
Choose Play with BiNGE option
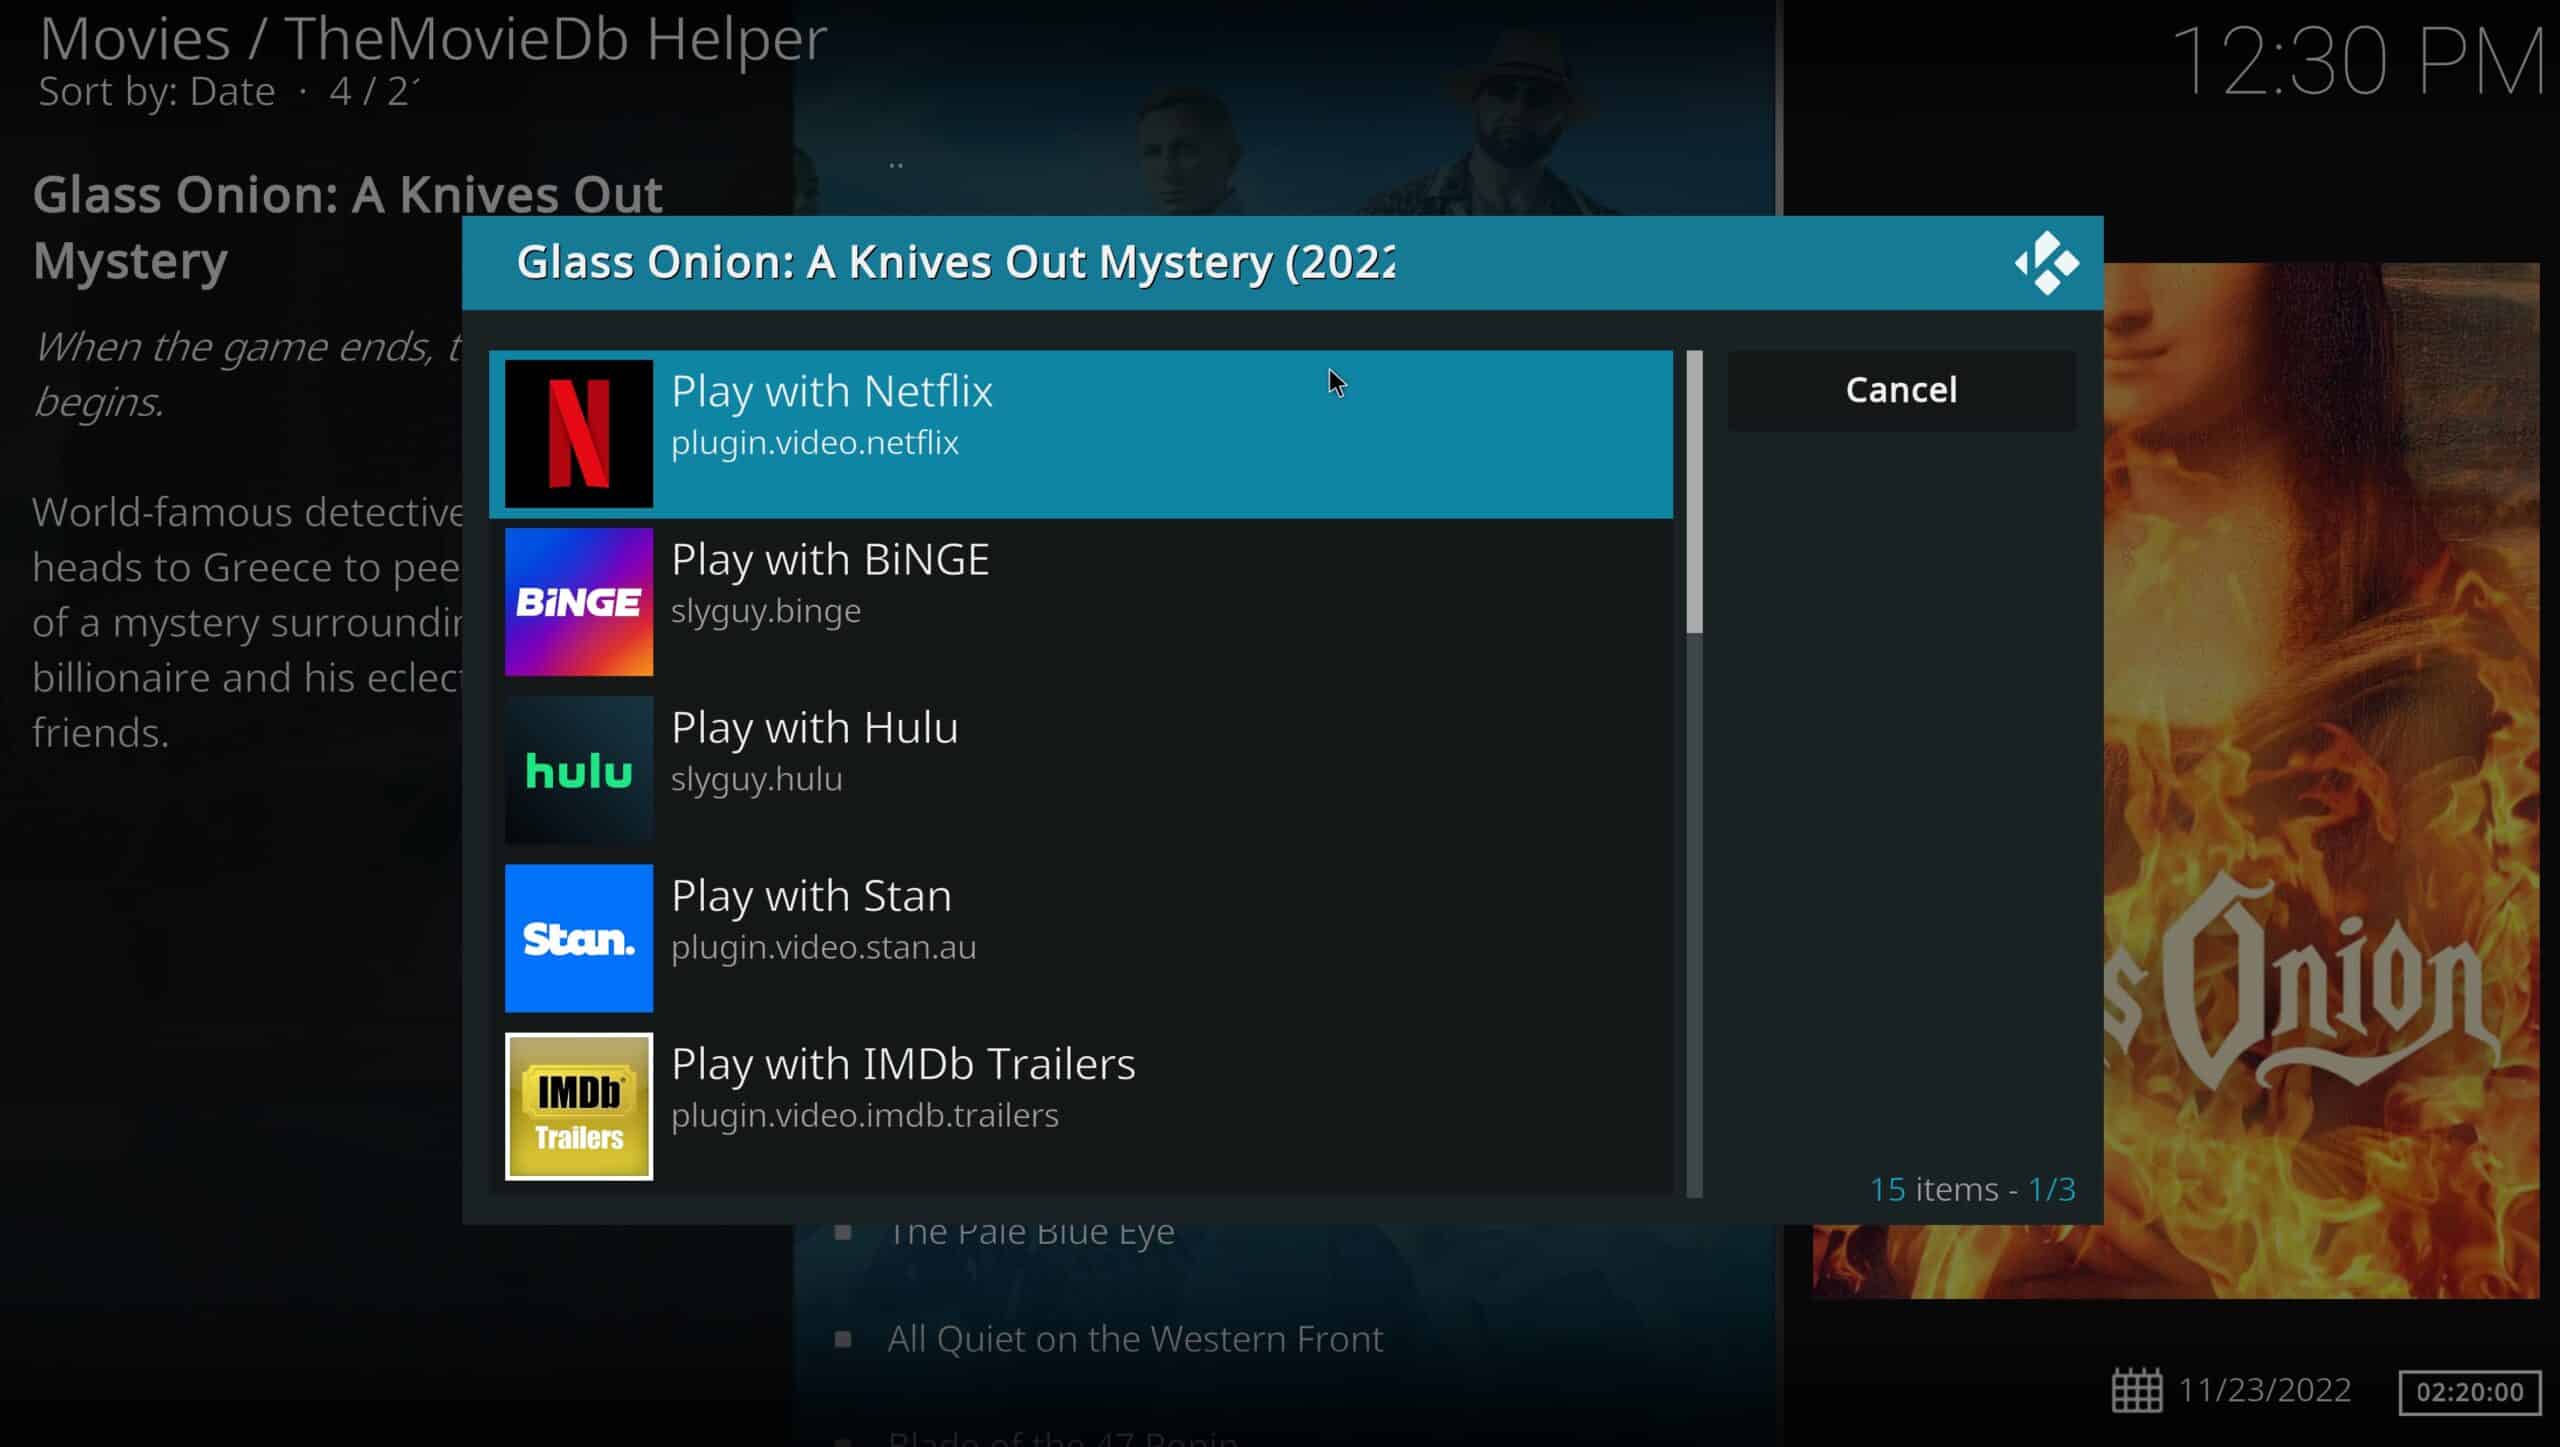pos(1081,602)
